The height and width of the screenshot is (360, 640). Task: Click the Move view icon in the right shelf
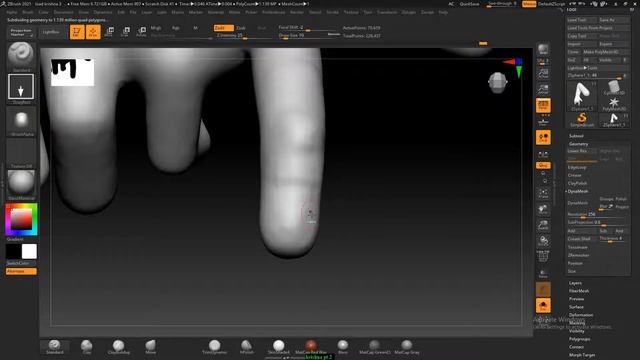coord(543,210)
